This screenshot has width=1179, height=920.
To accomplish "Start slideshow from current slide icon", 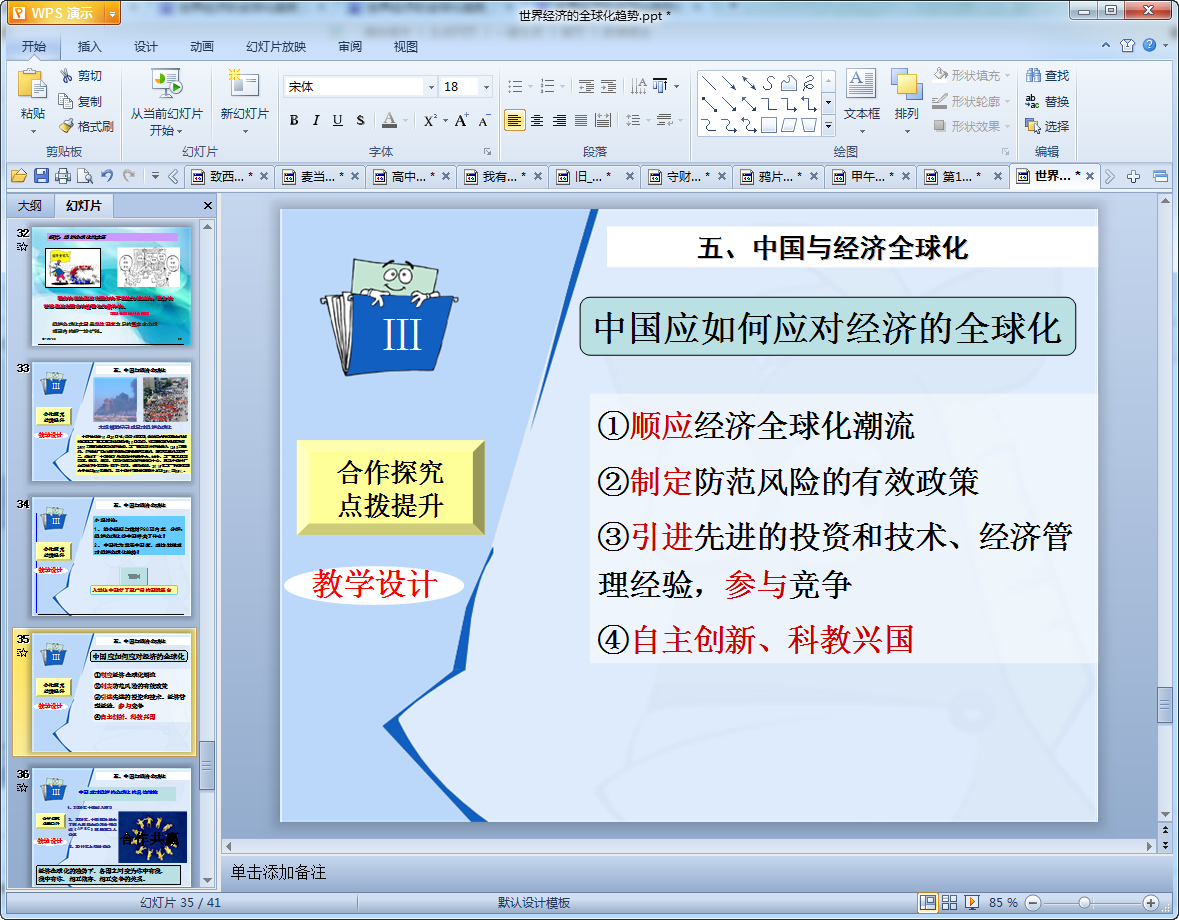I will pos(166,84).
